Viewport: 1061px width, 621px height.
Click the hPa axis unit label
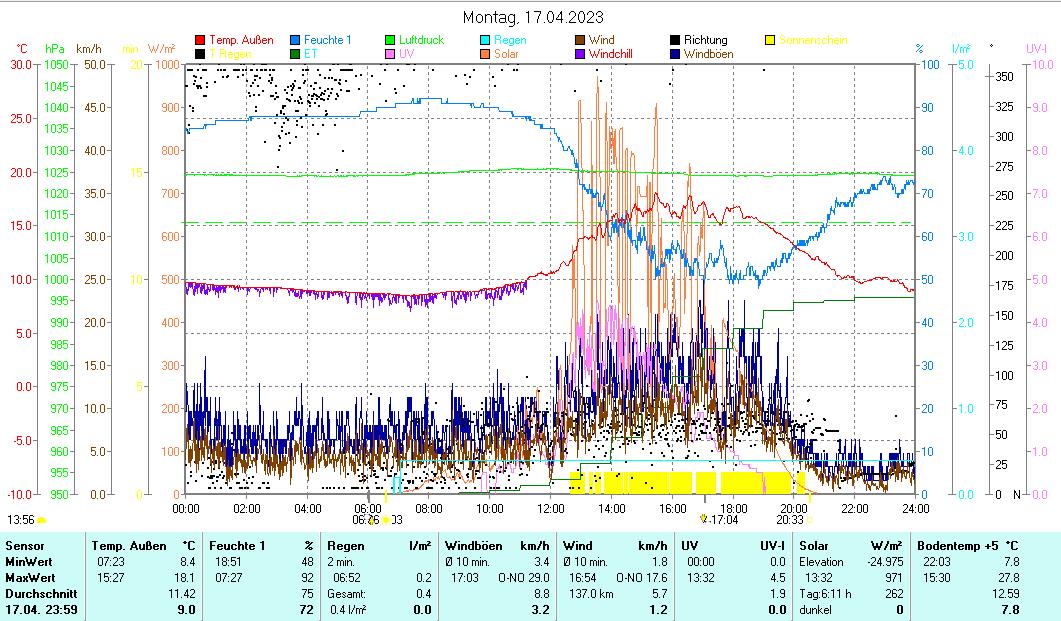[55, 49]
